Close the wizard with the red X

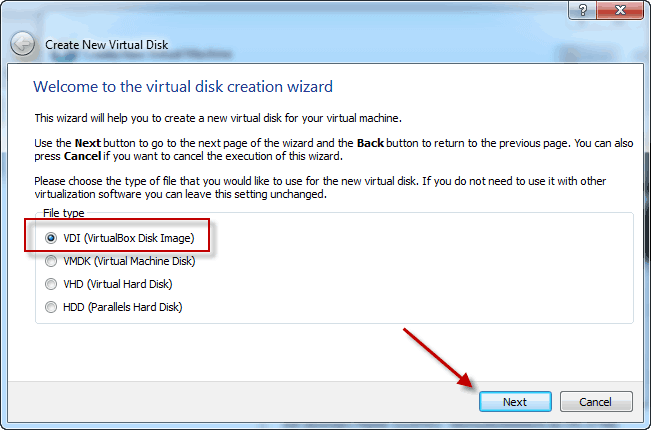(620, 10)
